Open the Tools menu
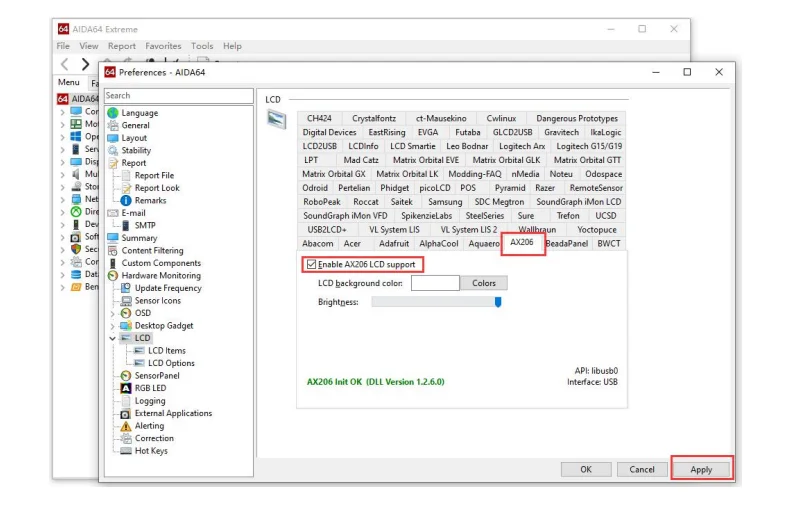The image size is (806, 524). [x=202, y=46]
